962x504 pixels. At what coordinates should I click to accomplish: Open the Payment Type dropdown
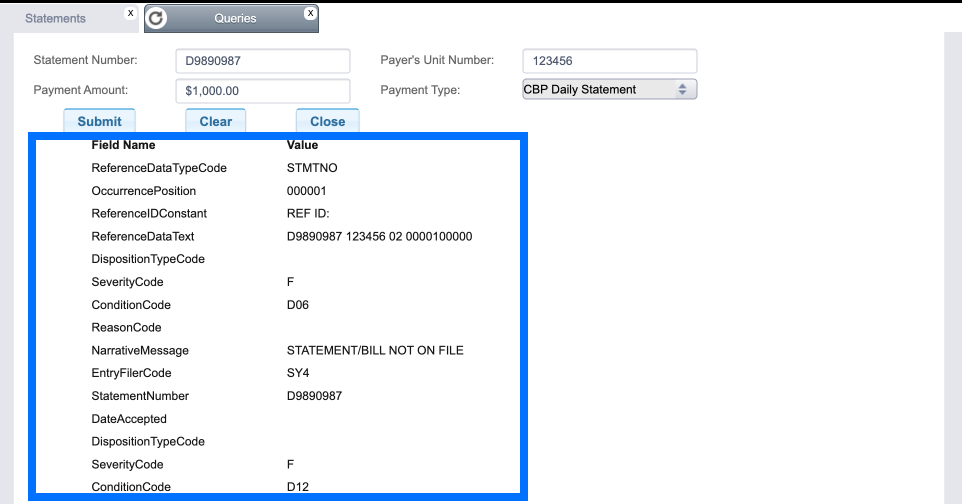coord(609,90)
